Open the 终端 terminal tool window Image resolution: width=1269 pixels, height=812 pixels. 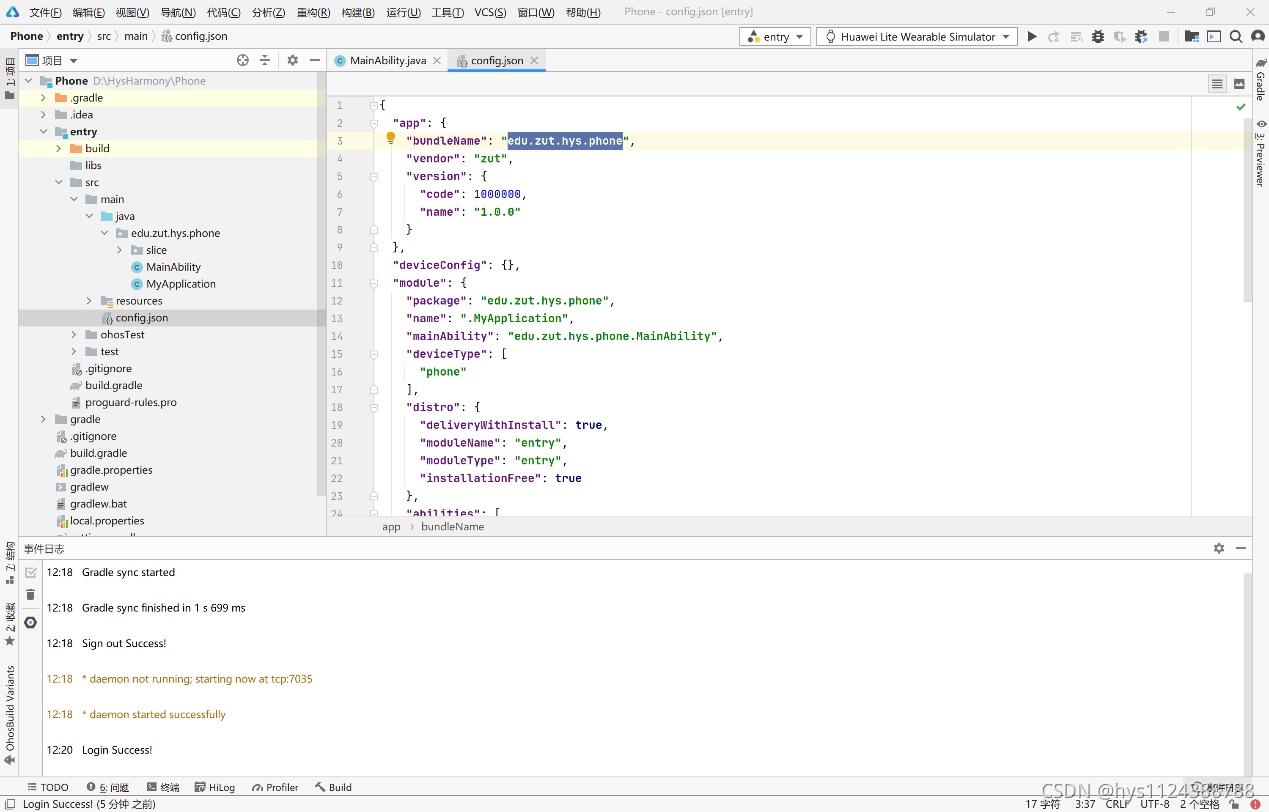coord(163,787)
